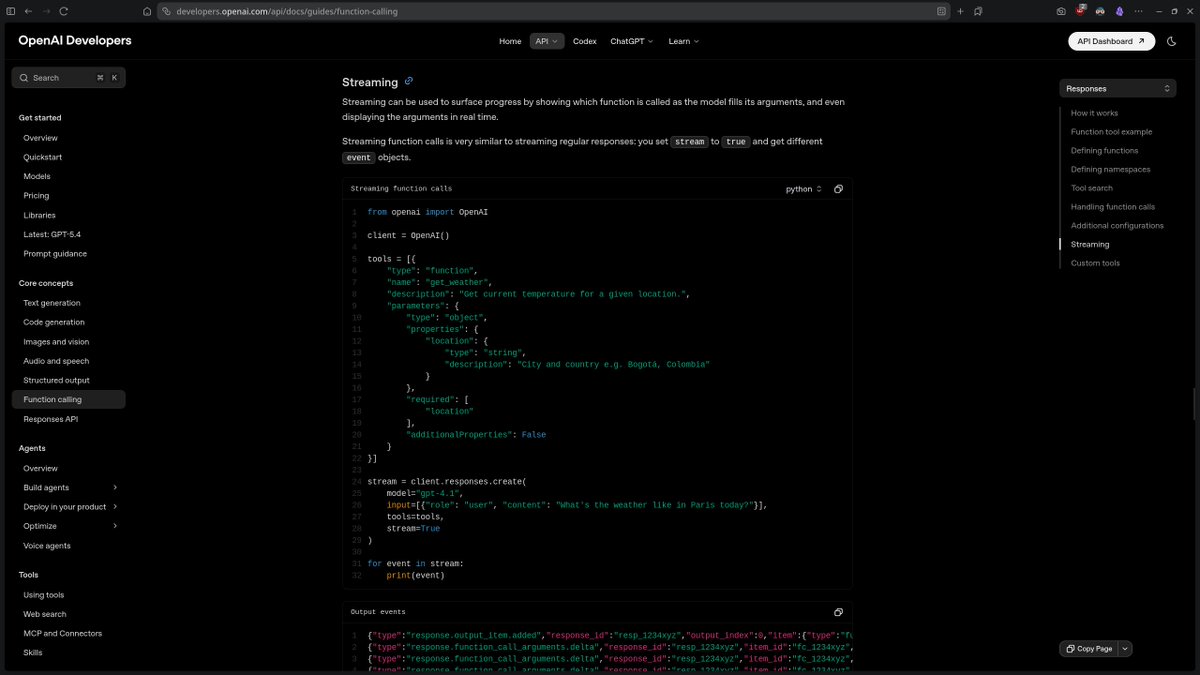
Task: Open the API Dashboard button
Action: click(x=1111, y=41)
